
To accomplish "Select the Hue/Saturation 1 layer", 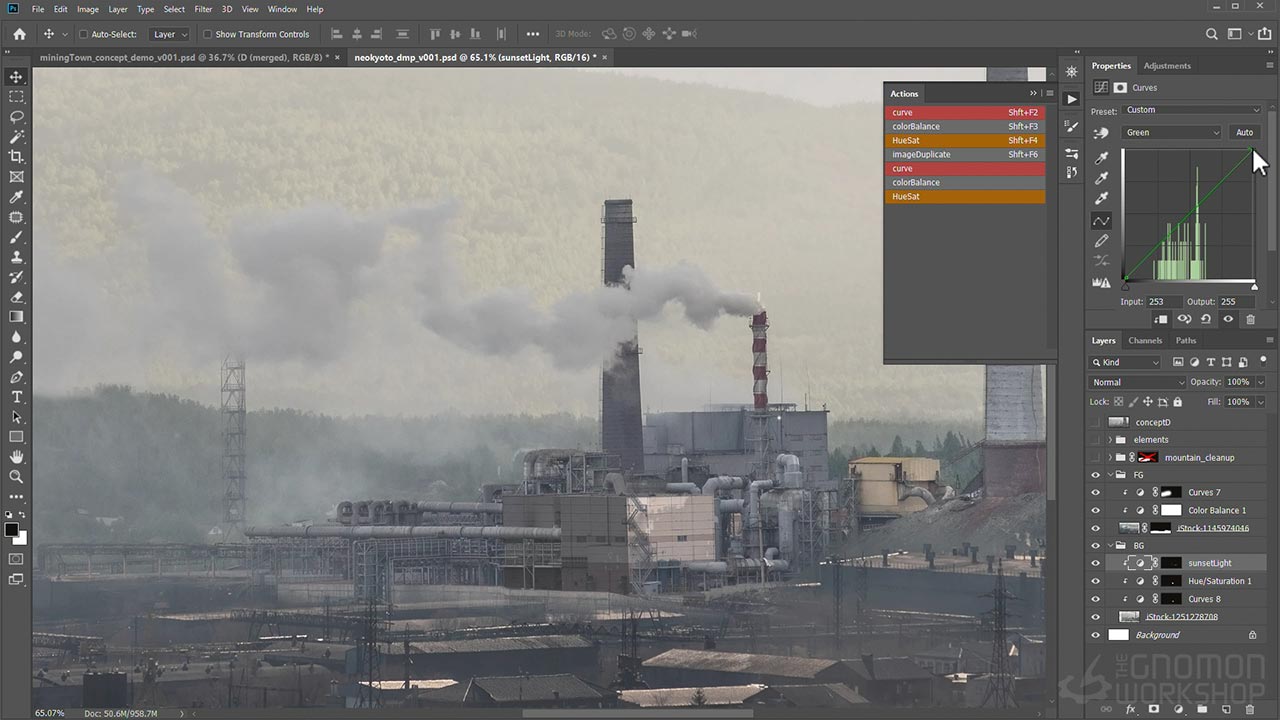I will point(1218,581).
